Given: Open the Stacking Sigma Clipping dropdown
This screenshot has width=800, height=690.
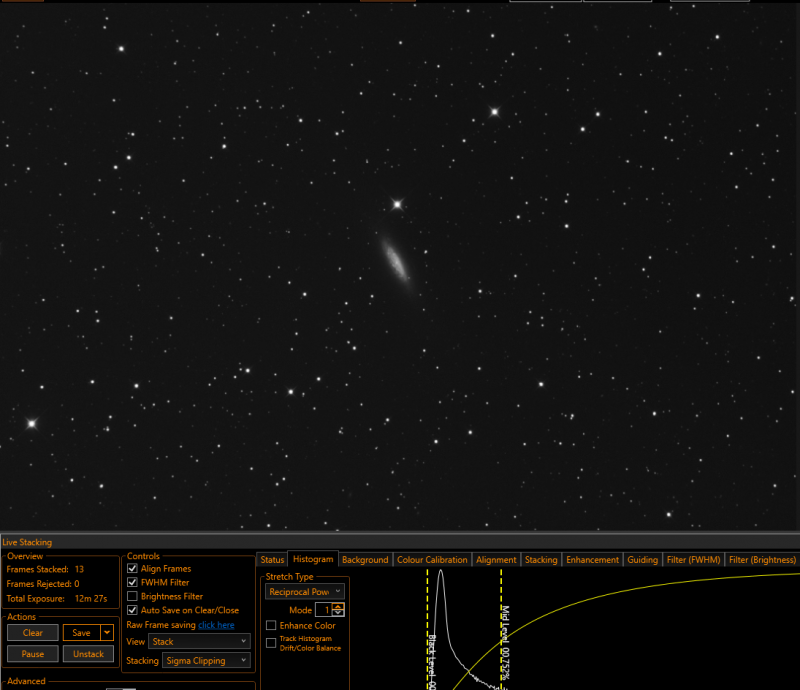Looking at the screenshot, I should (206, 660).
